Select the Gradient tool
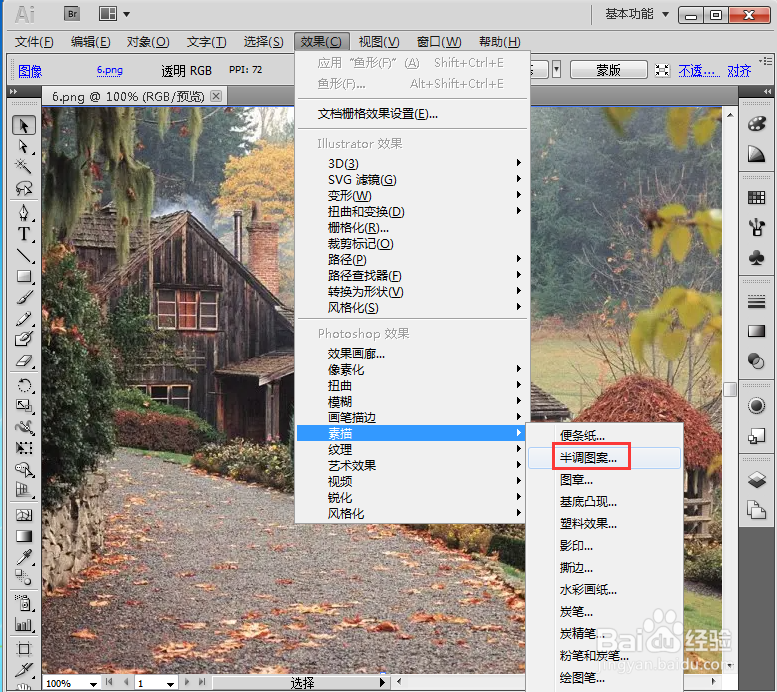Viewport: 777px width, 692px height. tap(23, 536)
